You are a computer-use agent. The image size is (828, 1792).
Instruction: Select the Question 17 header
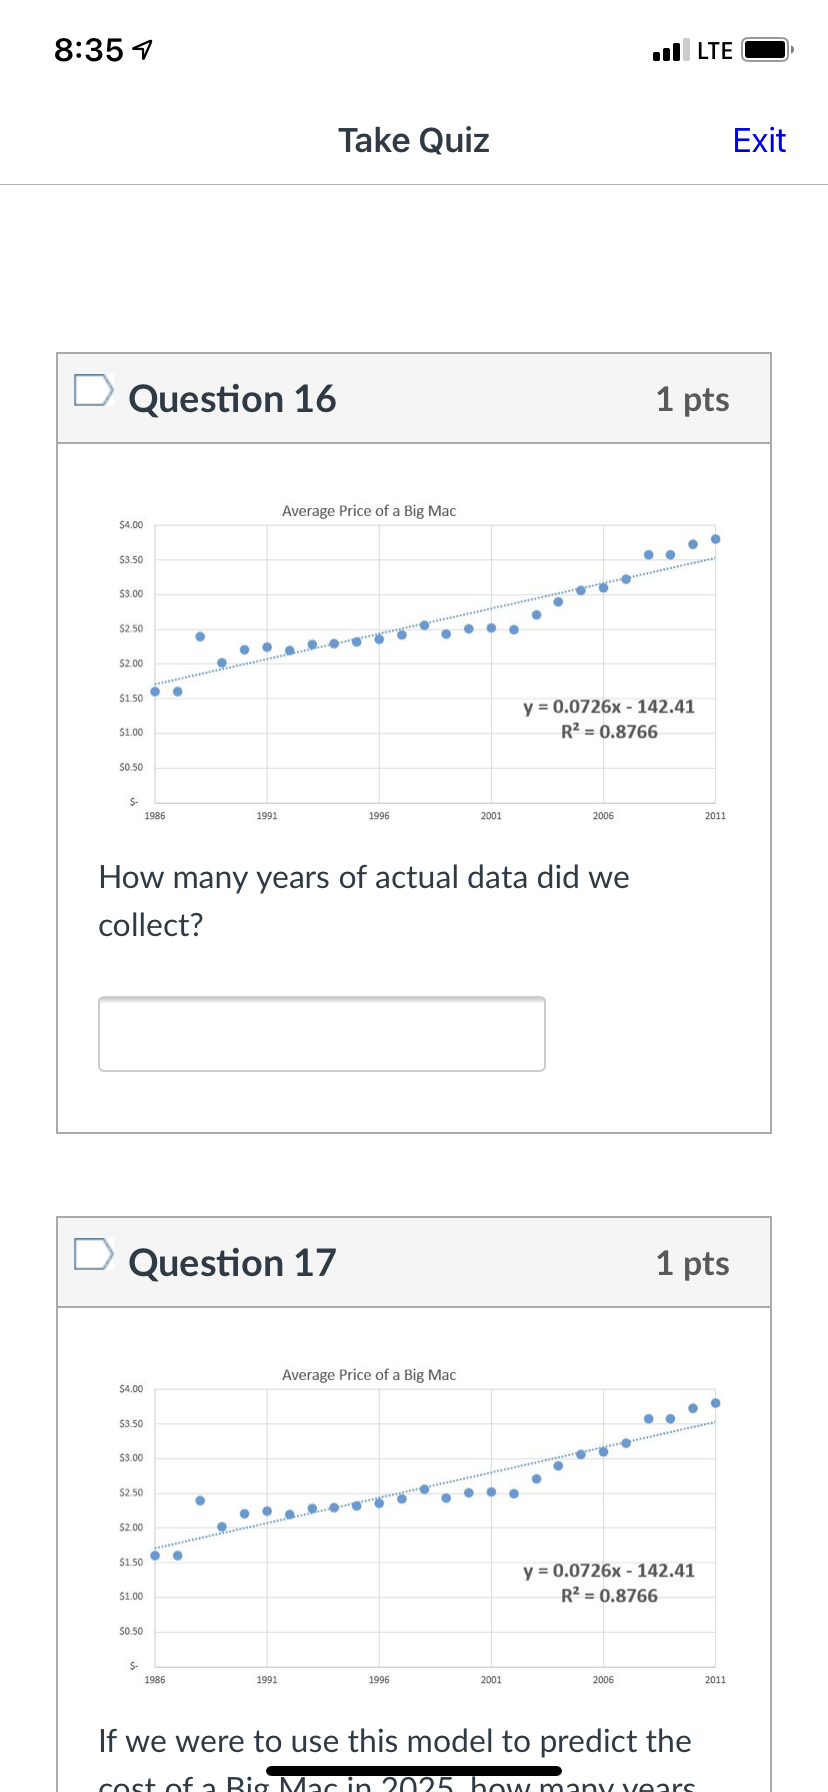pos(231,1262)
